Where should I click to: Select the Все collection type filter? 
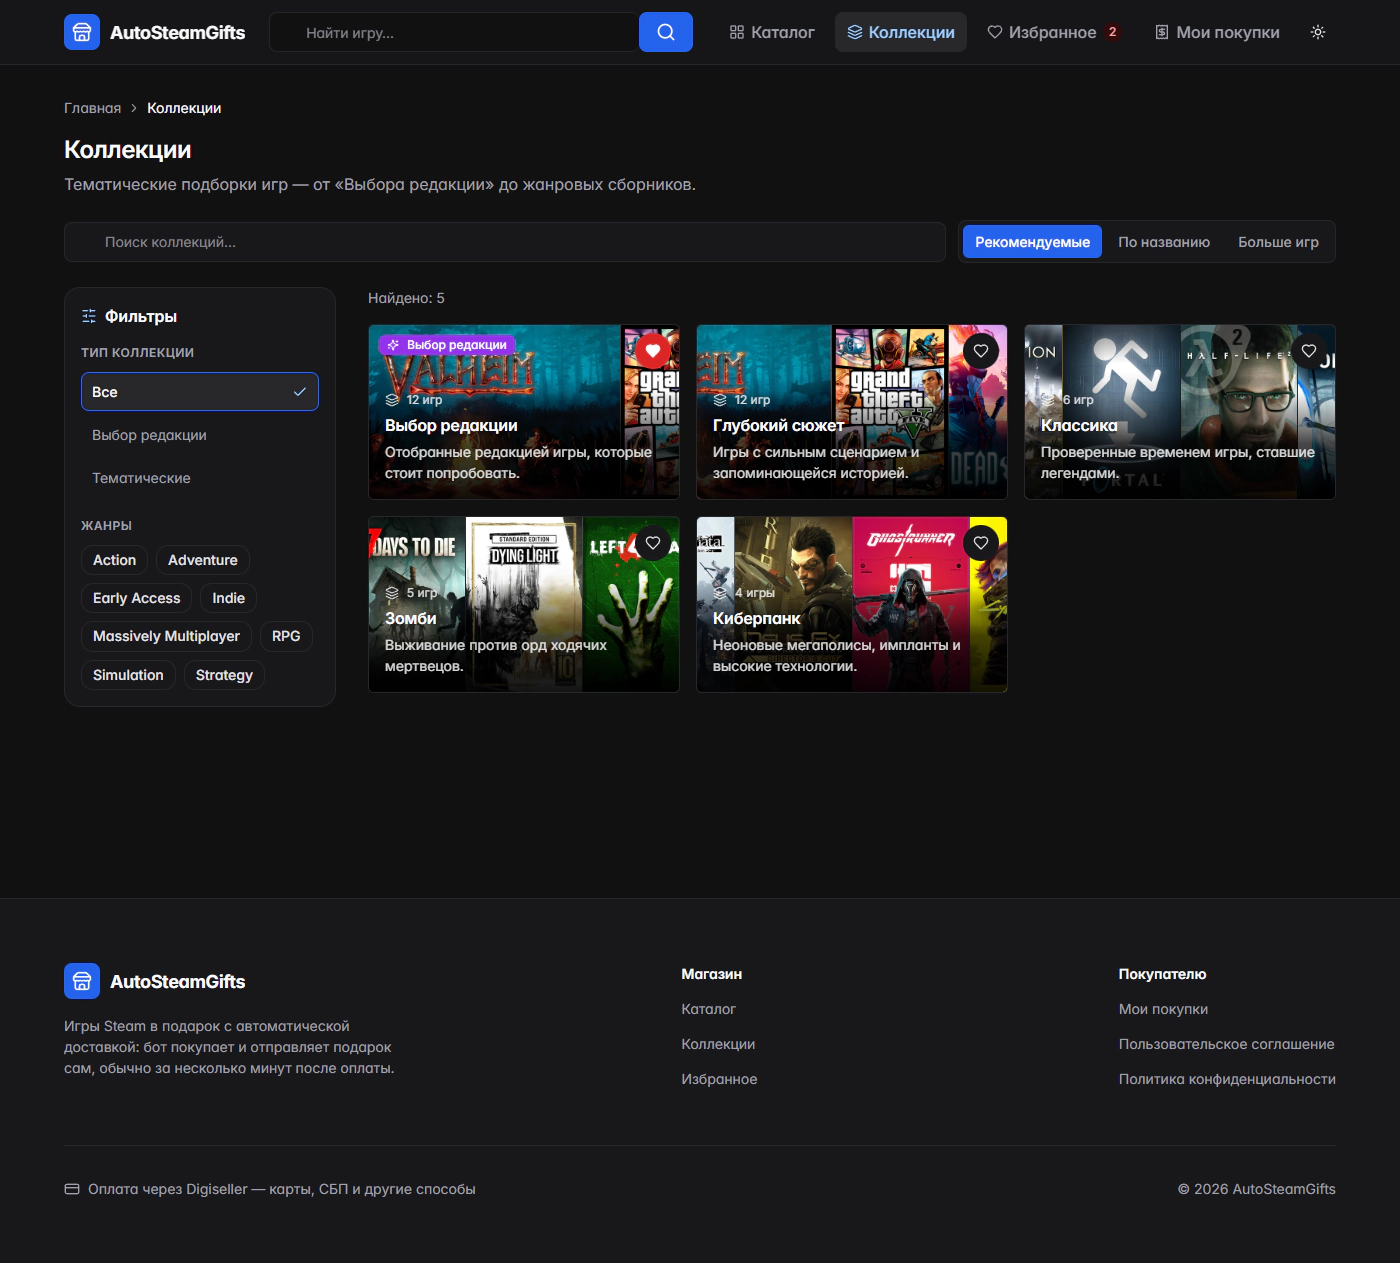tap(200, 392)
